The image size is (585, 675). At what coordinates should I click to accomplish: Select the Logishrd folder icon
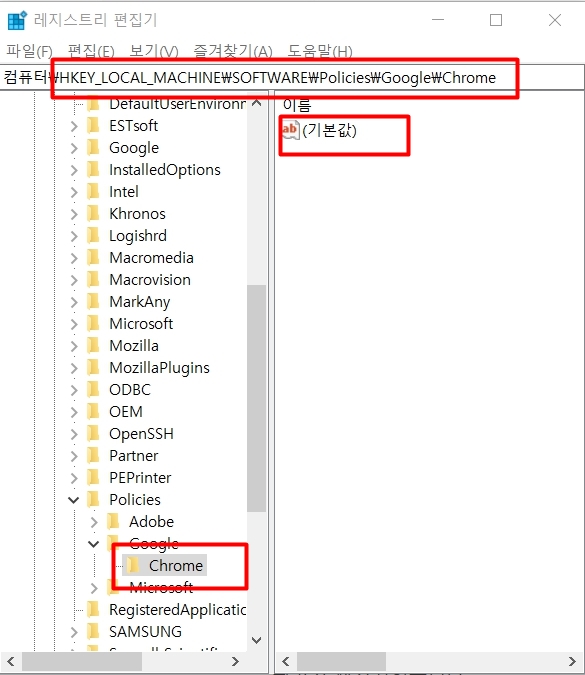[x=93, y=235]
